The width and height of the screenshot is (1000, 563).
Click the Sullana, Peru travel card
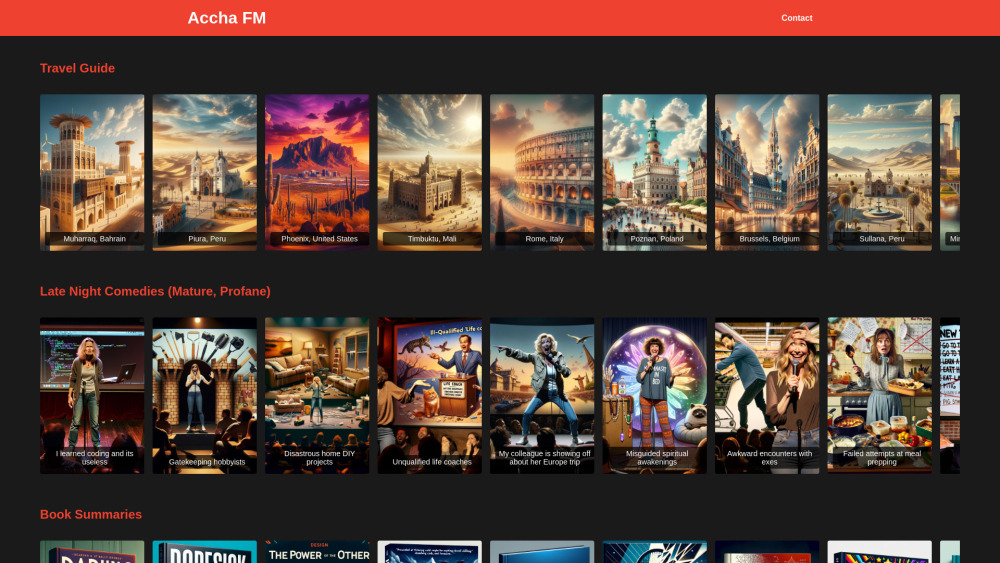point(879,172)
